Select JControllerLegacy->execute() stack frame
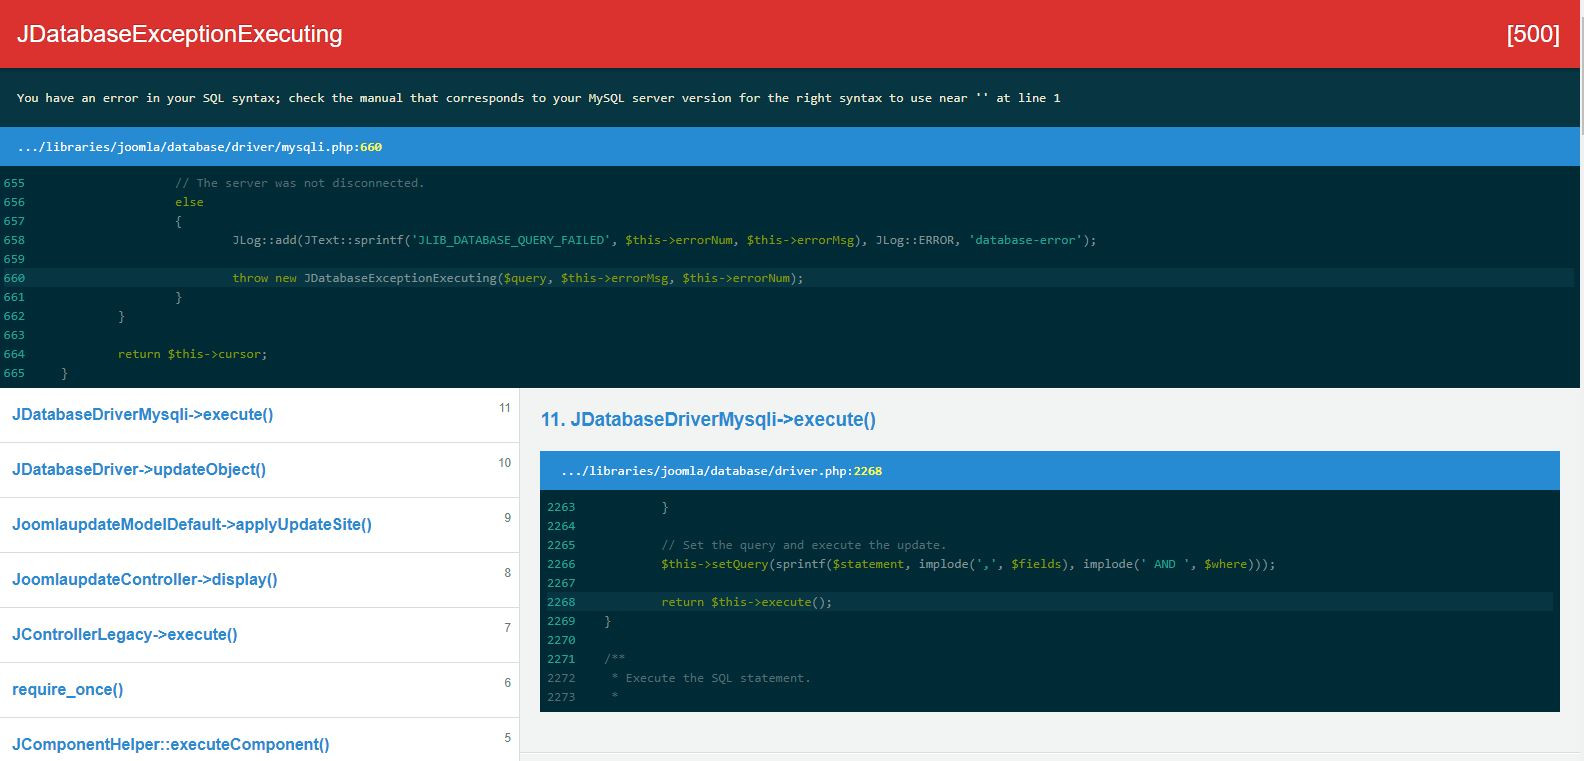 point(259,635)
